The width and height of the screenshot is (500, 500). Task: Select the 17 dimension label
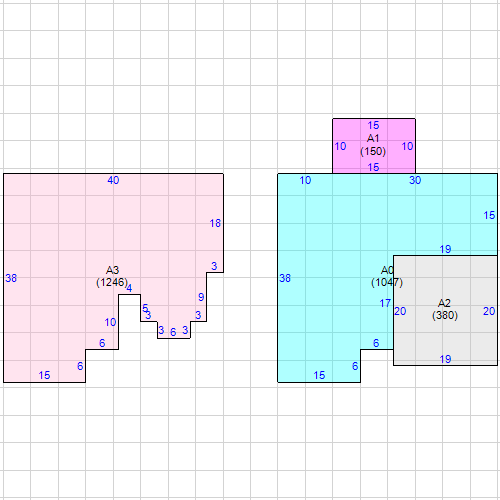click(385, 303)
